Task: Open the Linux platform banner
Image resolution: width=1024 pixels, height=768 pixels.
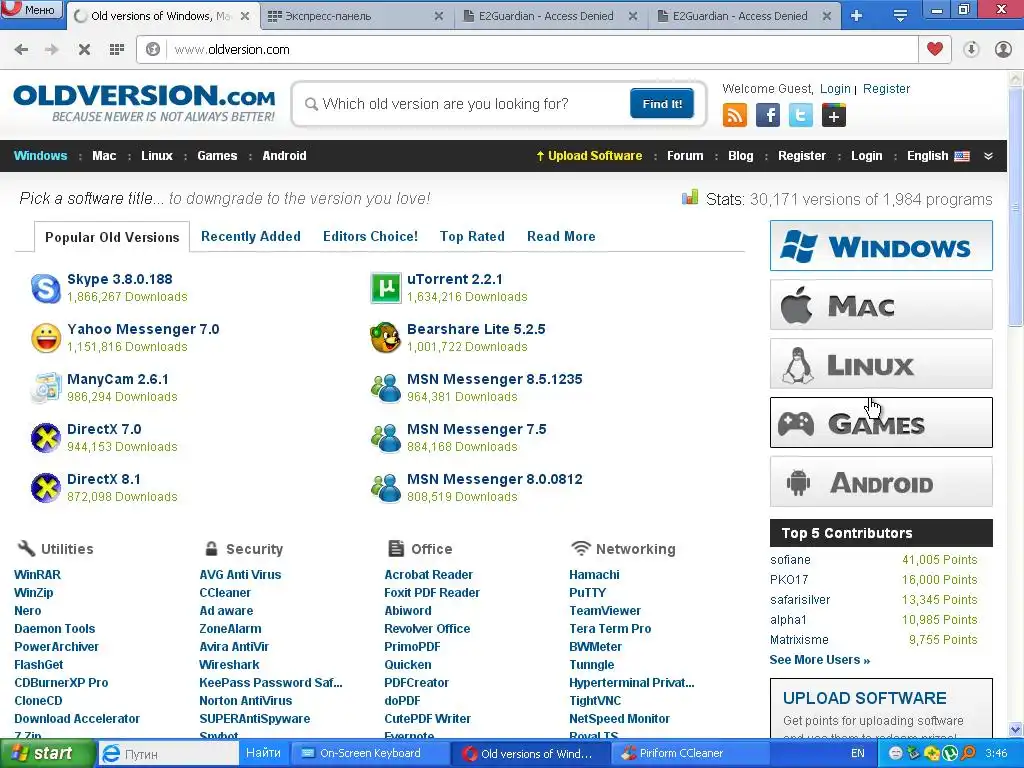Action: coord(881,363)
